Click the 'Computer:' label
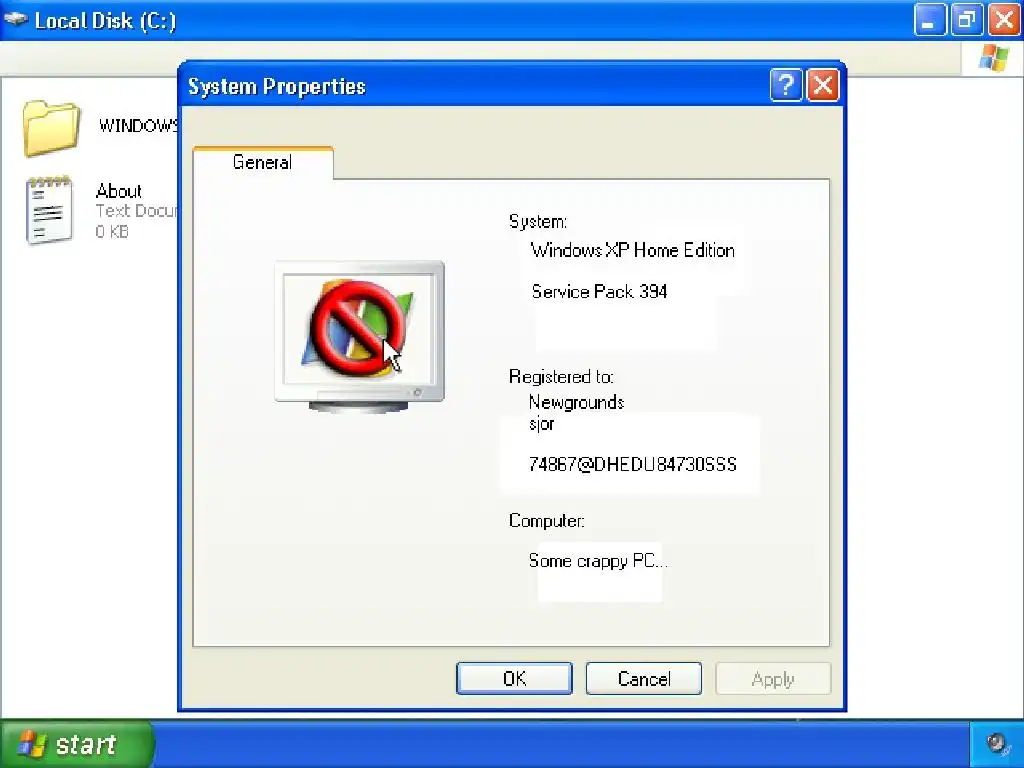 pos(546,520)
